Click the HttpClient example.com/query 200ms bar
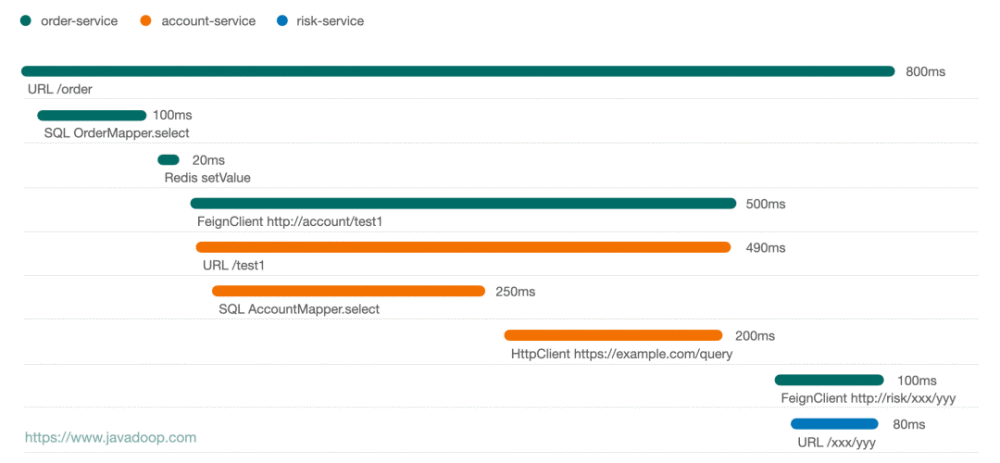Screen dimensions: 1000x463 click(x=613, y=335)
